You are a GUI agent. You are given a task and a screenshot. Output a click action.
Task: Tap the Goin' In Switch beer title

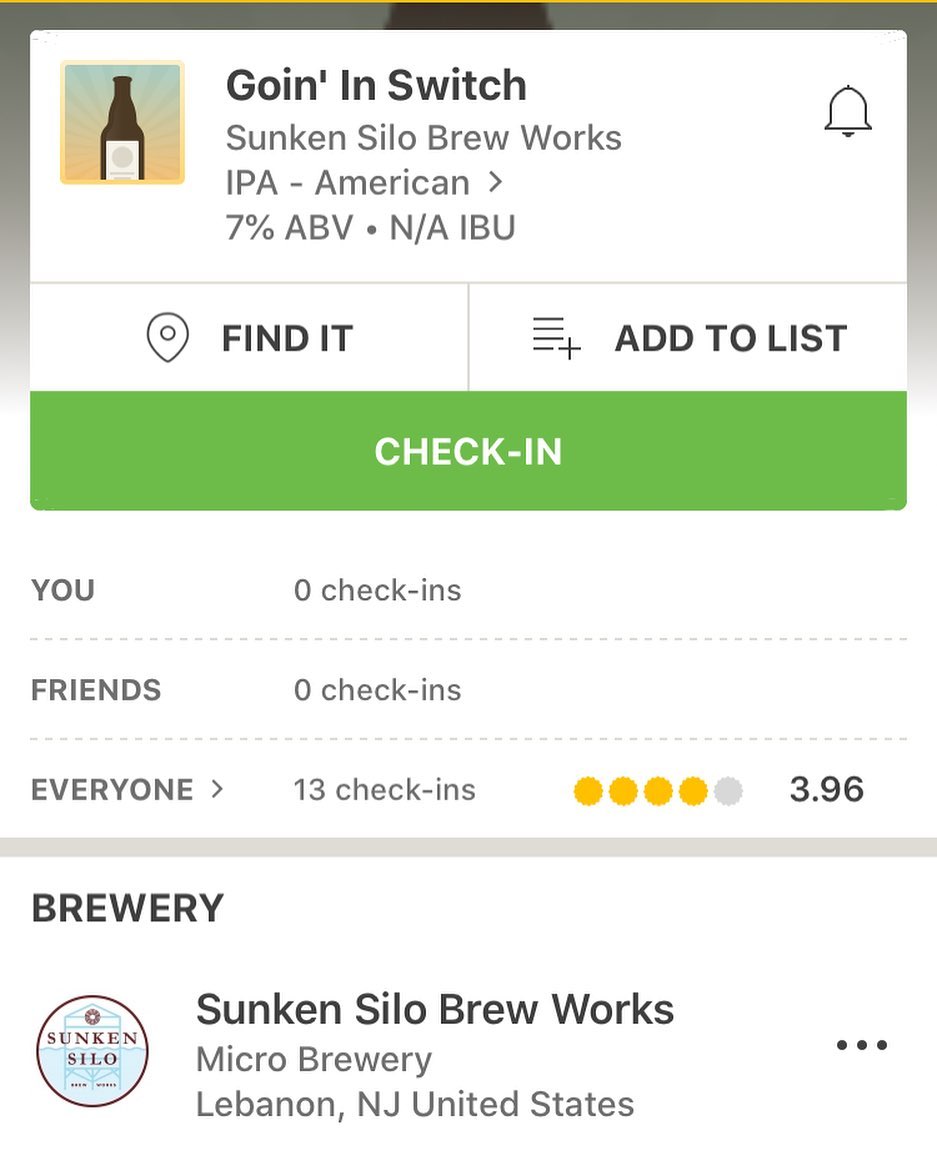(376, 85)
